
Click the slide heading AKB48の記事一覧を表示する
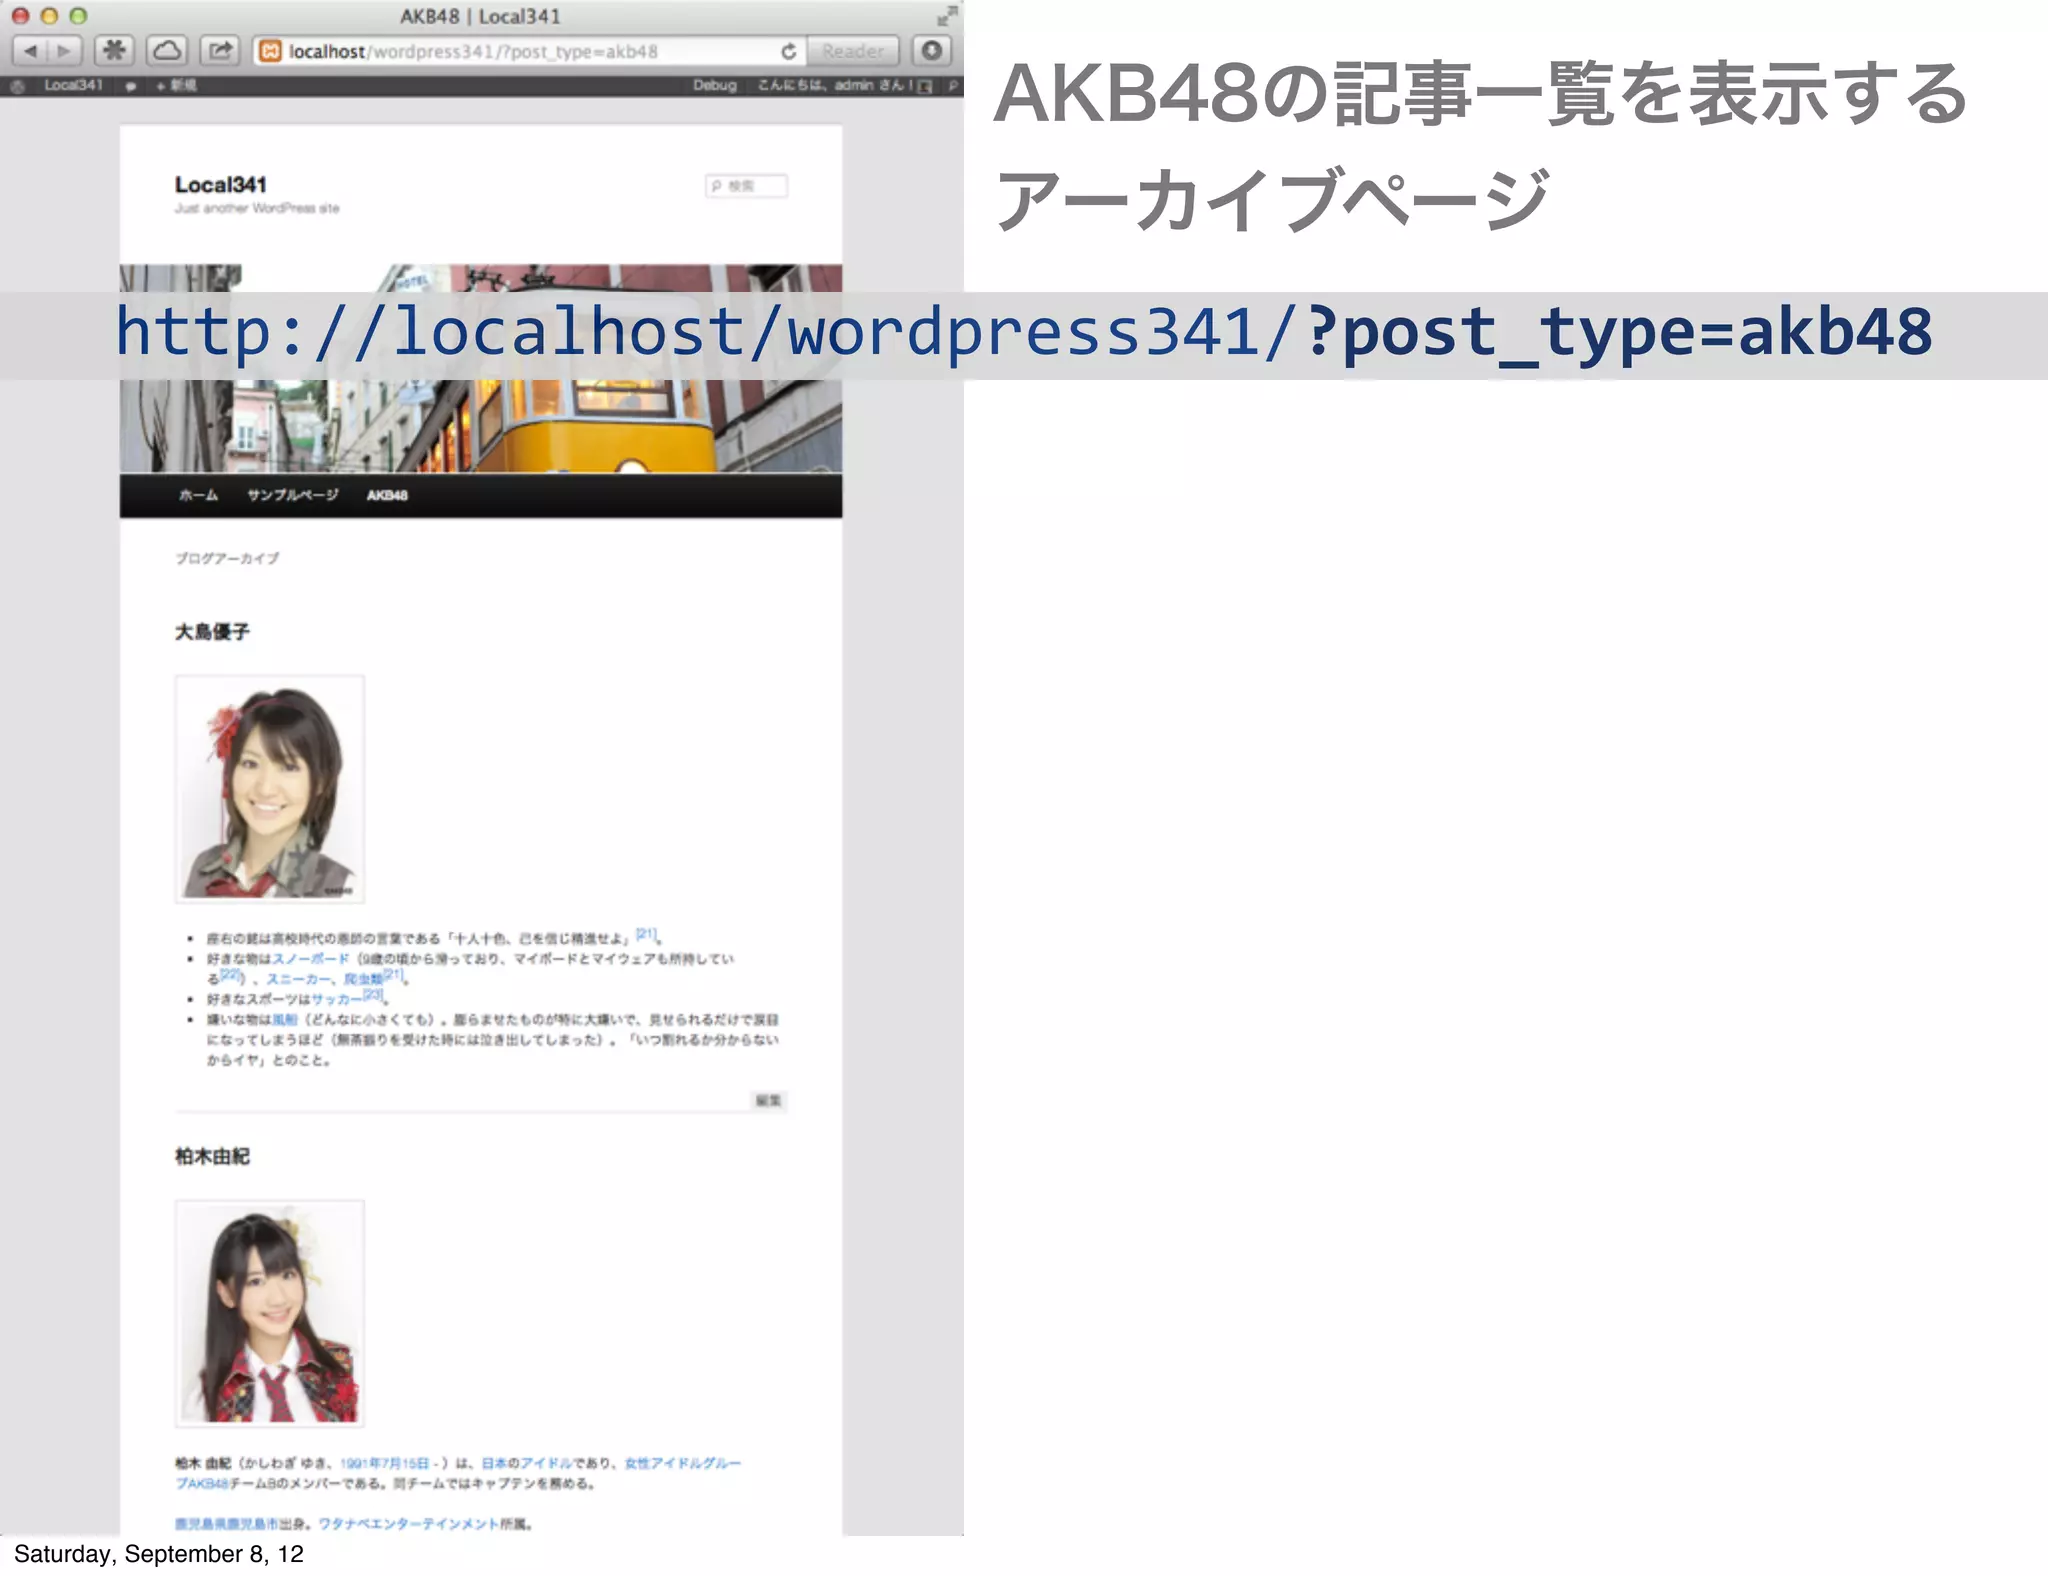click(1481, 94)
